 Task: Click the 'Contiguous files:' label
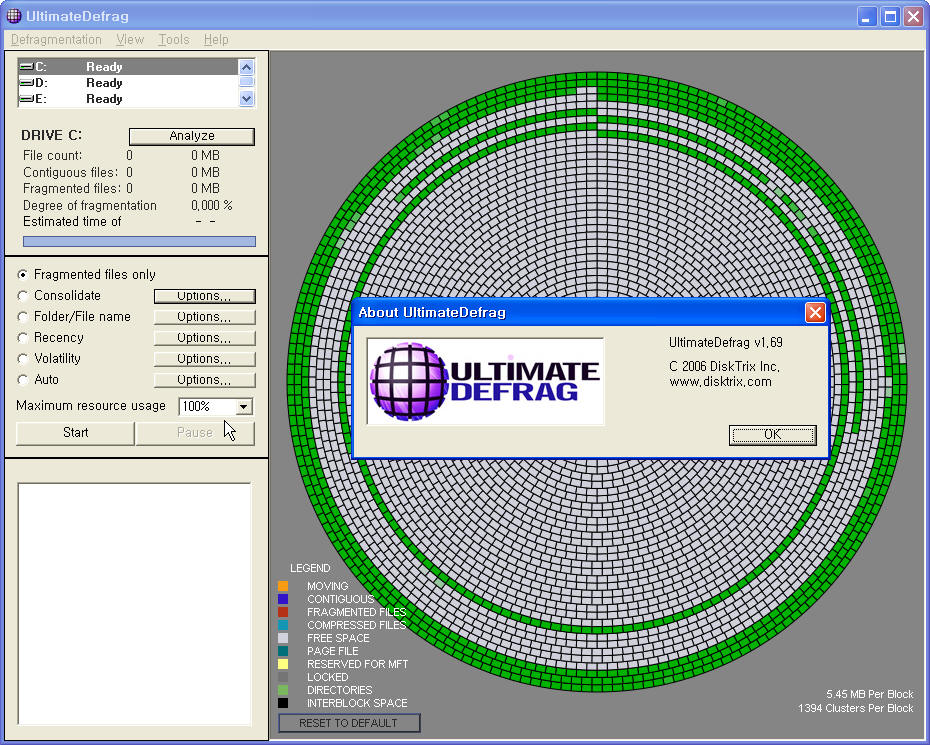[x=70, y=173]
